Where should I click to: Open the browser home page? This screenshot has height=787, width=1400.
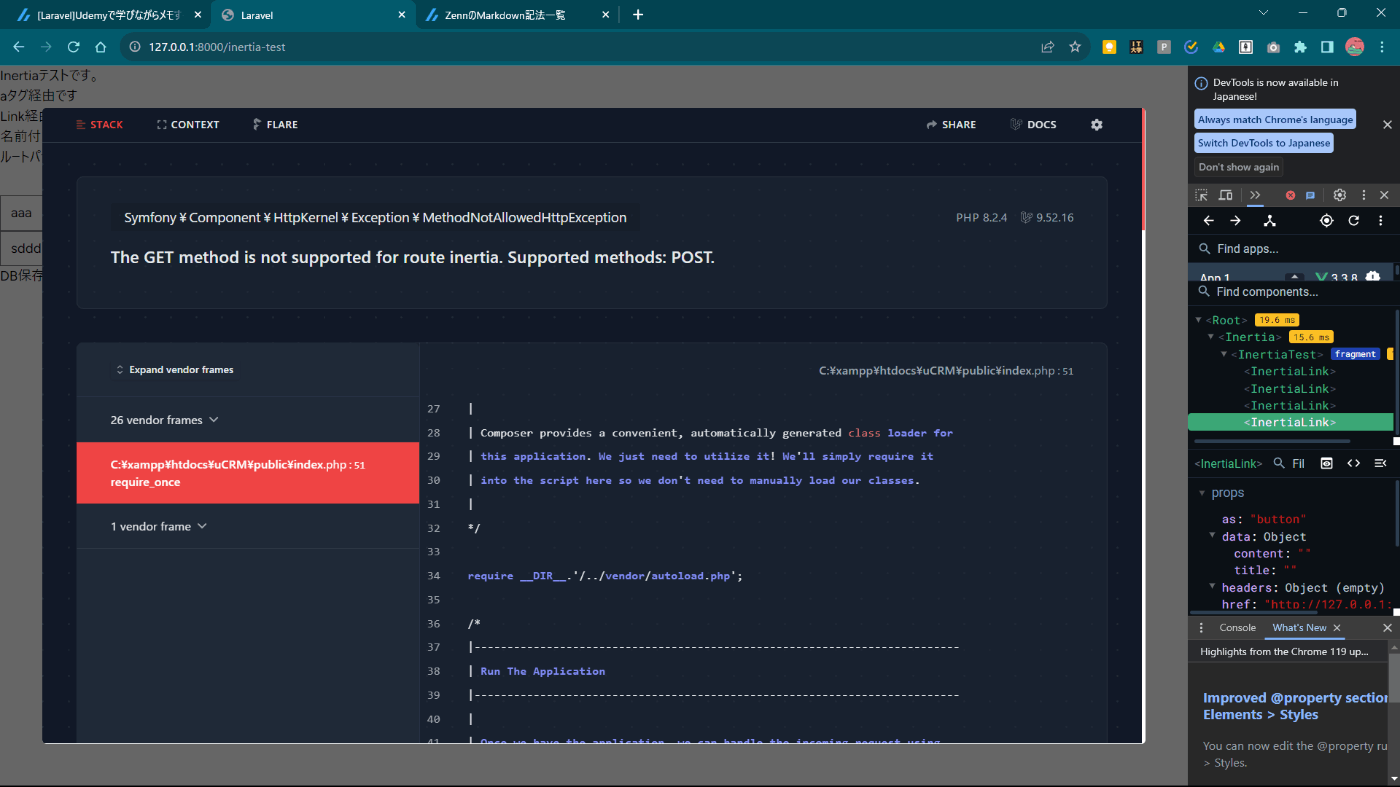point(100,47)
